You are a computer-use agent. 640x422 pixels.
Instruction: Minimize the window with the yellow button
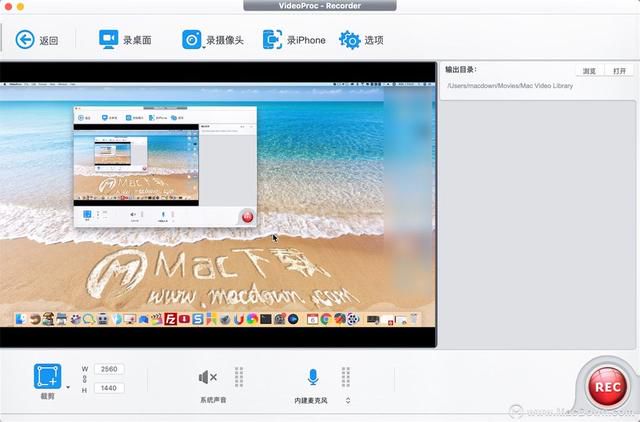pyautogui.click(x=20, y=6)
